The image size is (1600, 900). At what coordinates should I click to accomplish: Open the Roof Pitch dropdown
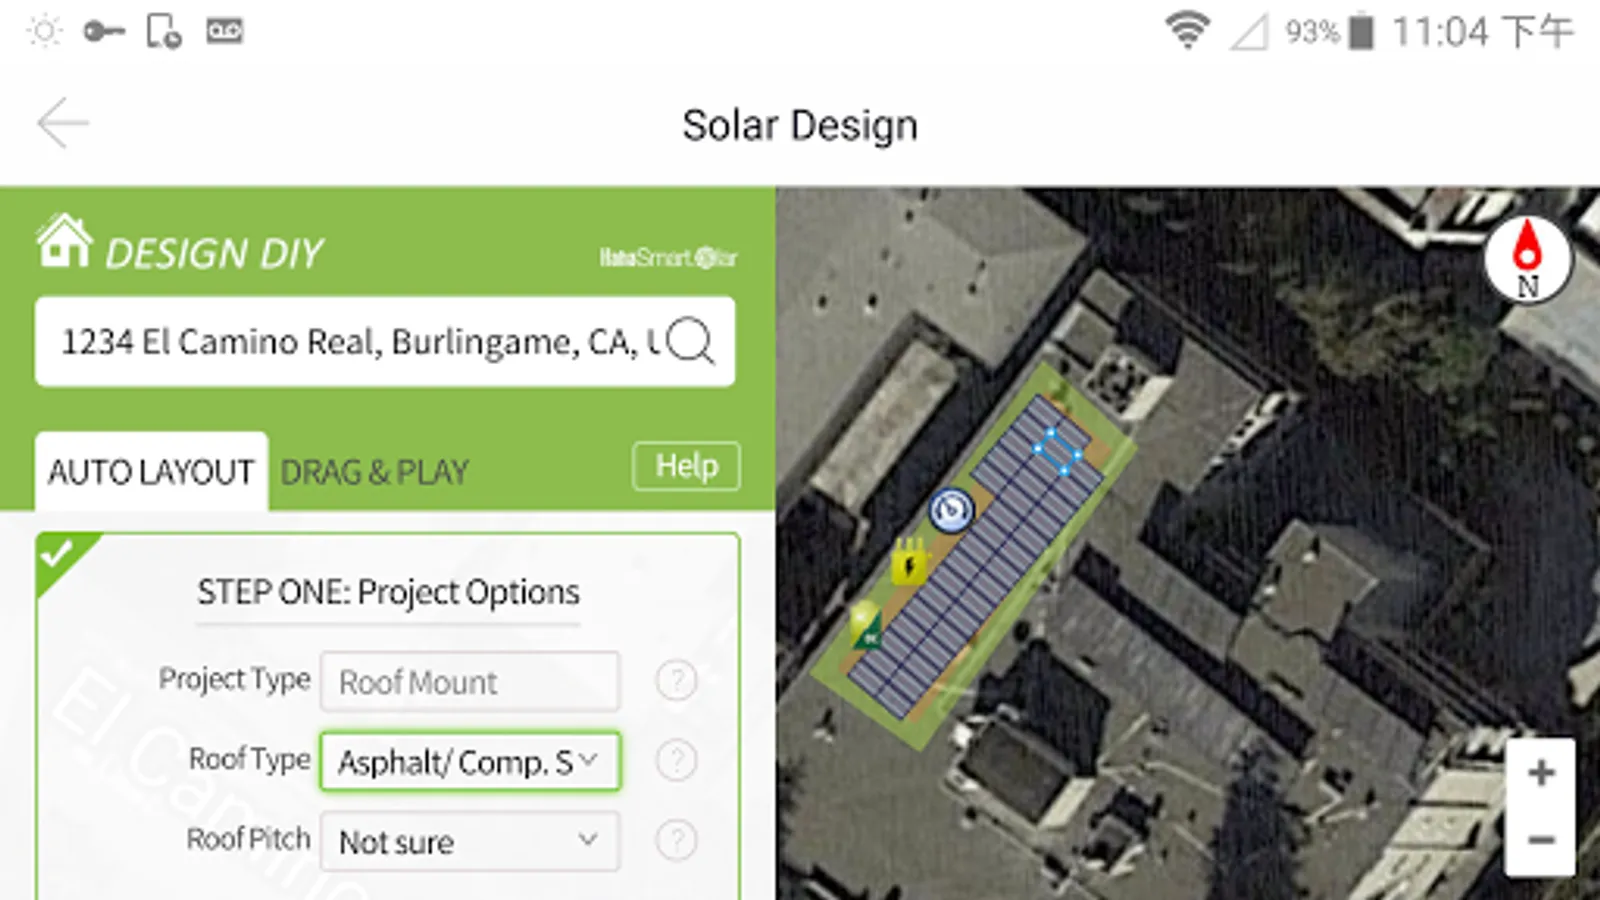point(470,842)
